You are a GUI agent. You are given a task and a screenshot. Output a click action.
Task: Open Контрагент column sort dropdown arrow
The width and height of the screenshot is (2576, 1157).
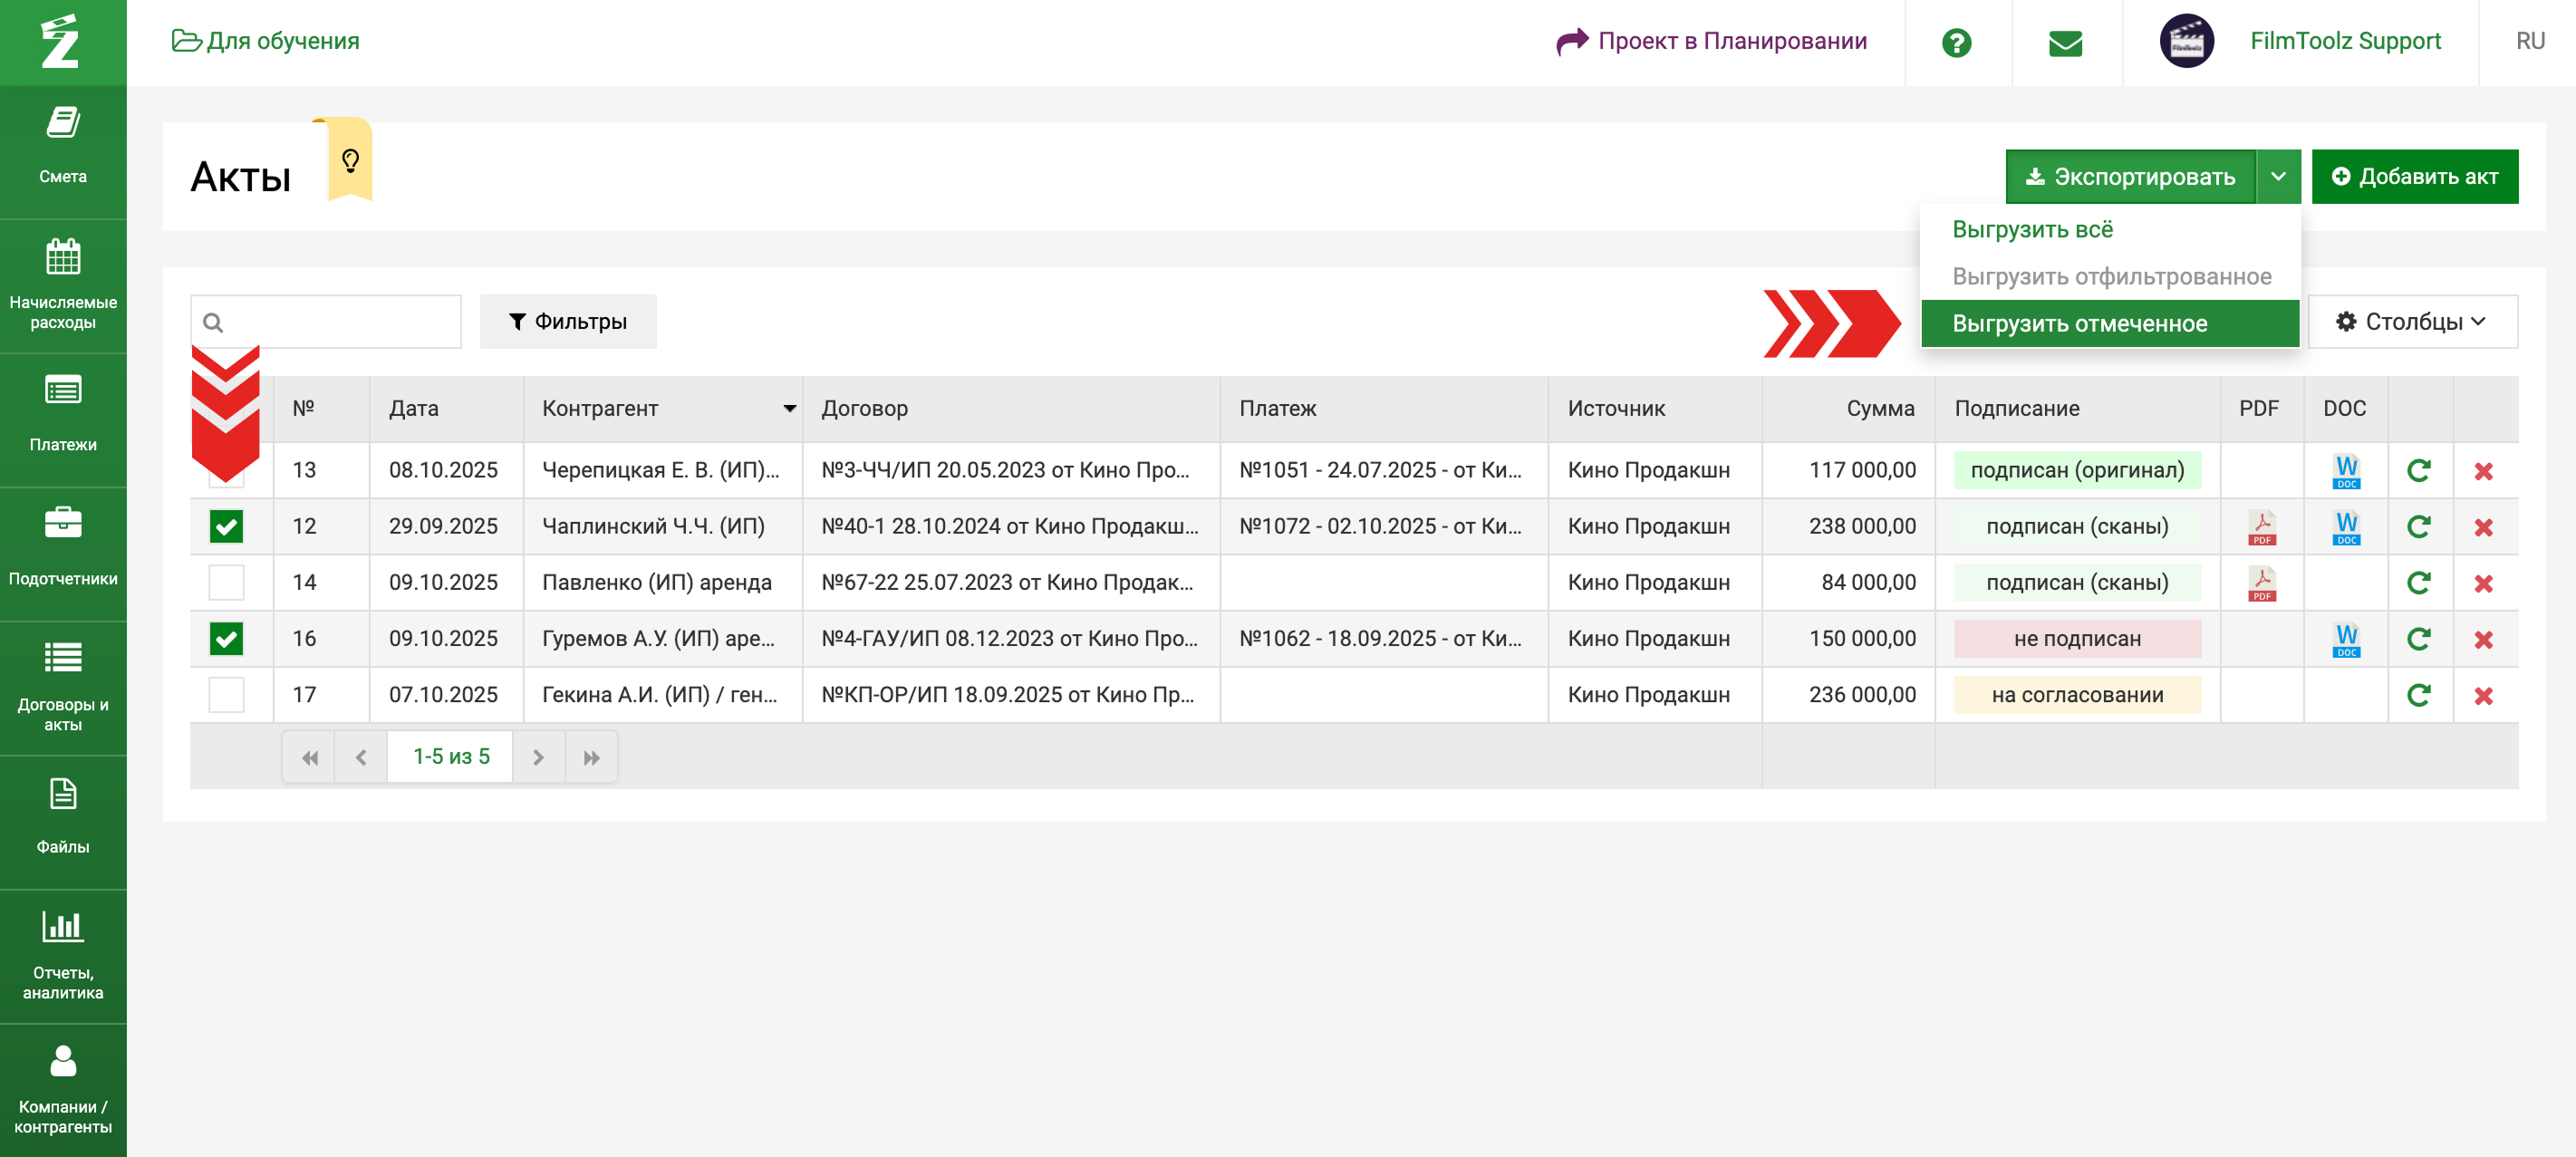(789, 408)
